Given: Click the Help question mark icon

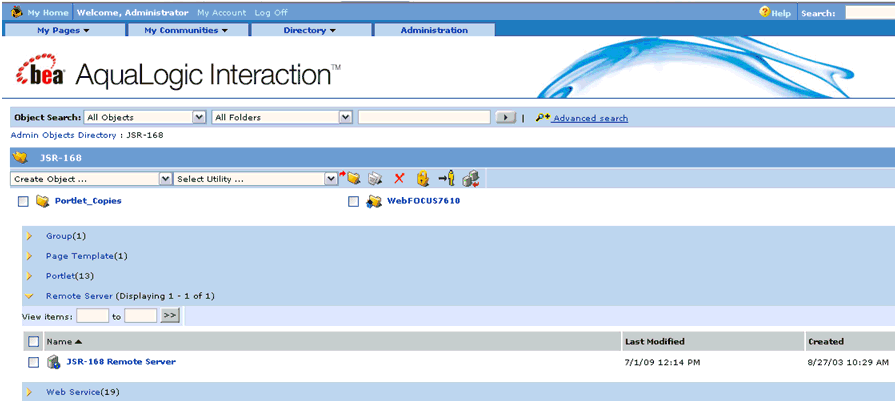Looking at the screenshot, I should (765, 12).
